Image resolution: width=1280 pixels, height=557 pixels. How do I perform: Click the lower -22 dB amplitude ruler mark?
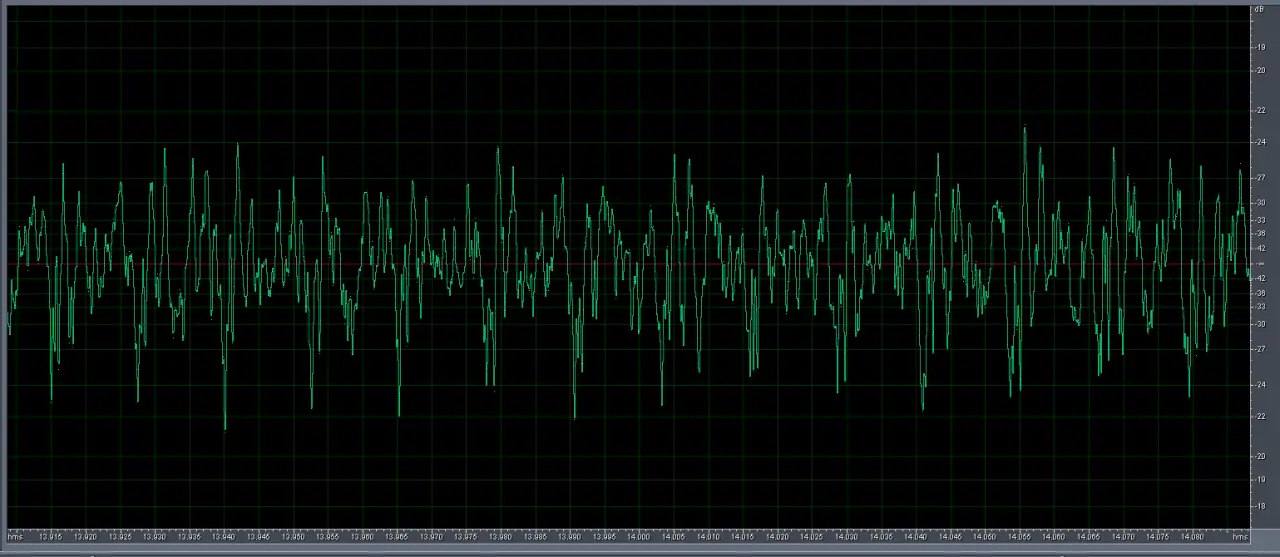tap(1260, 416)
